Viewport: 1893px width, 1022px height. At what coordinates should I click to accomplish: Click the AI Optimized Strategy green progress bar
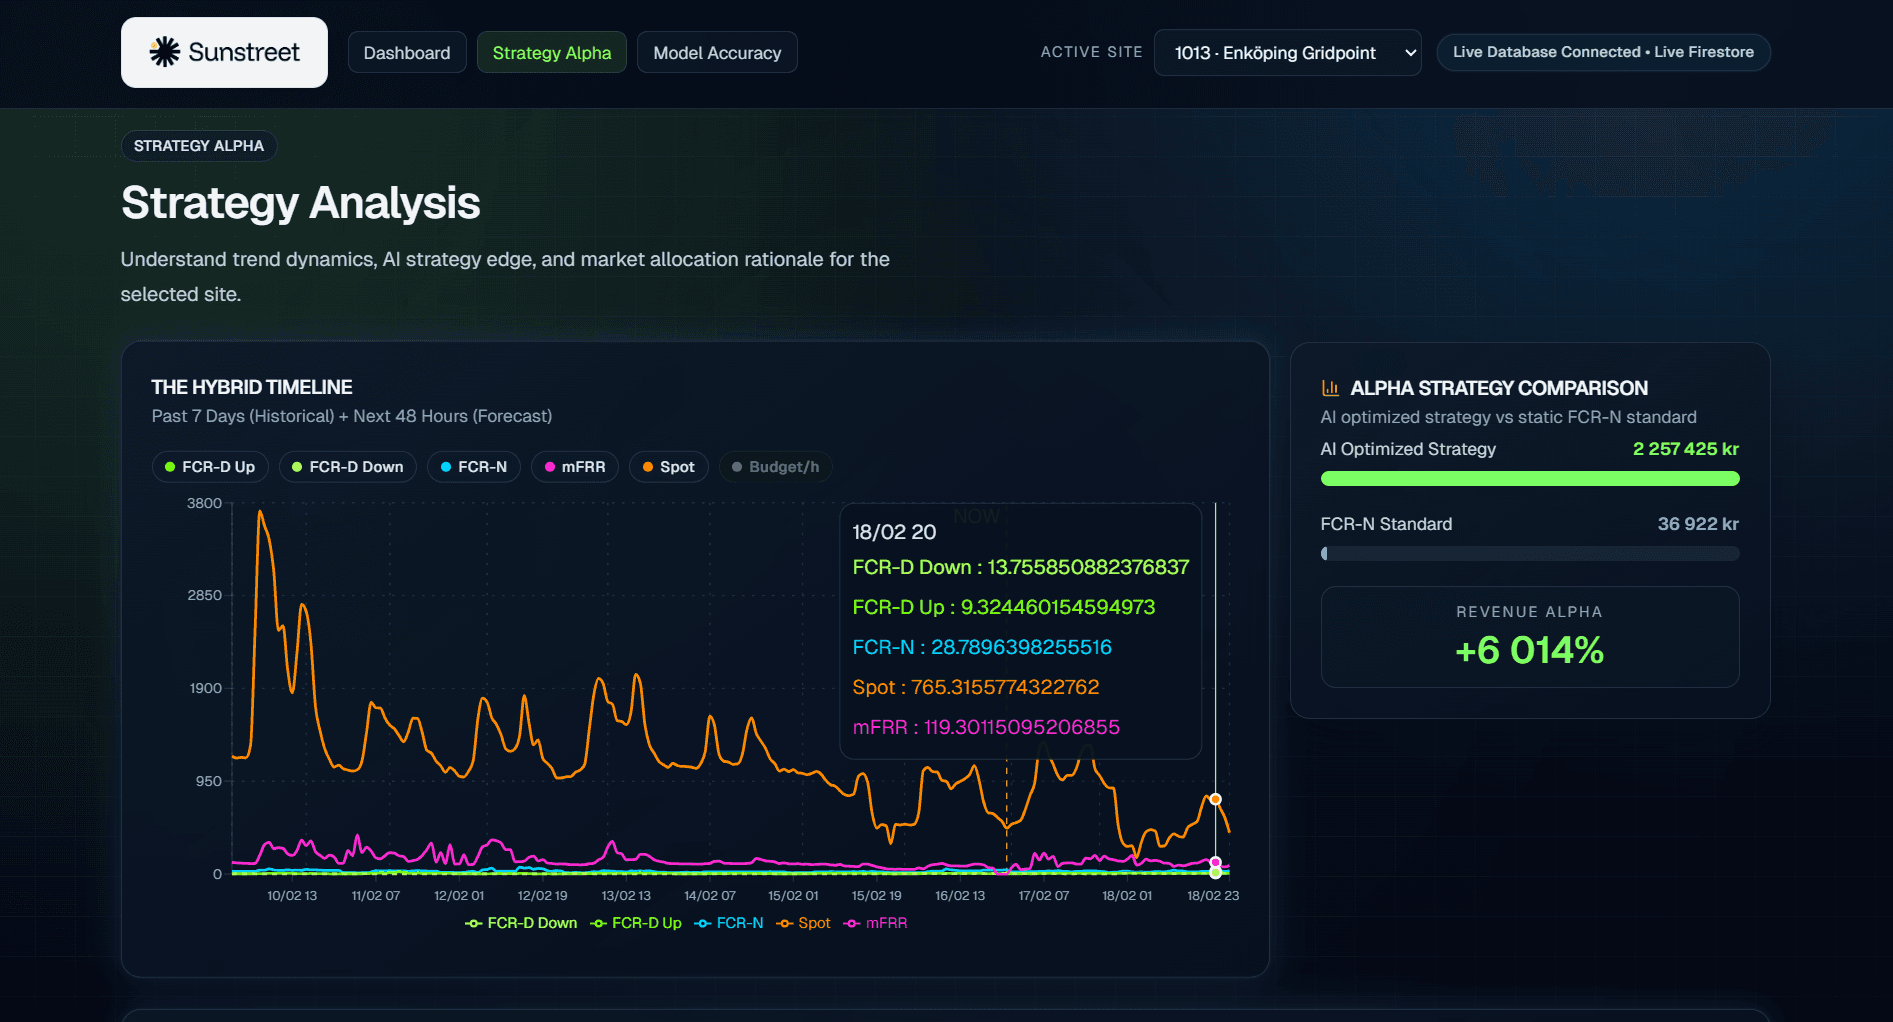[x=1529, y=479]
